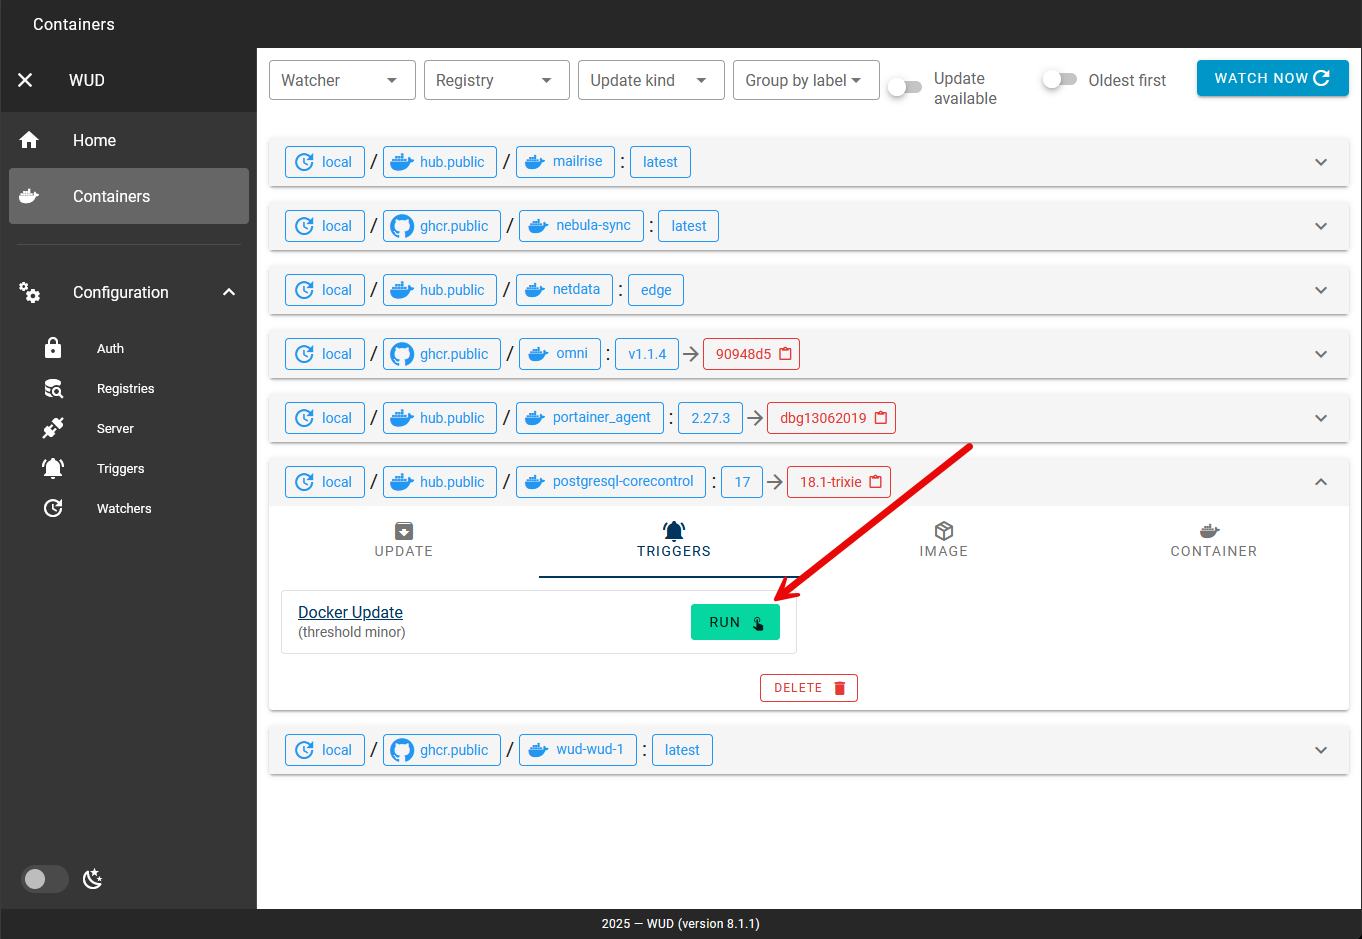
Task: Click the nebula-sync latest tag chip
Action: (689, 226)
